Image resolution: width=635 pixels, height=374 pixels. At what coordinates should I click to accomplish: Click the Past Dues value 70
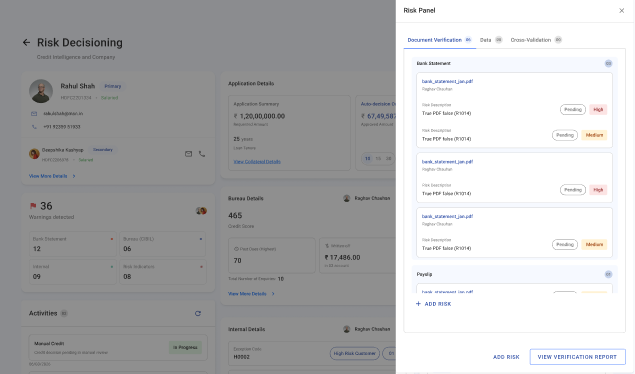pos(237,261)
